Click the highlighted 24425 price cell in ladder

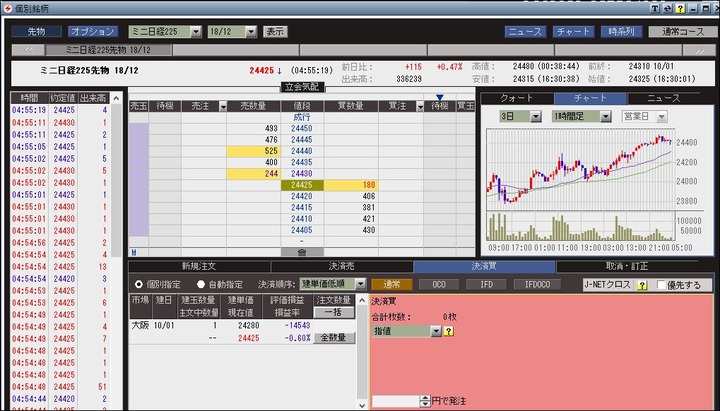(302, 185)
